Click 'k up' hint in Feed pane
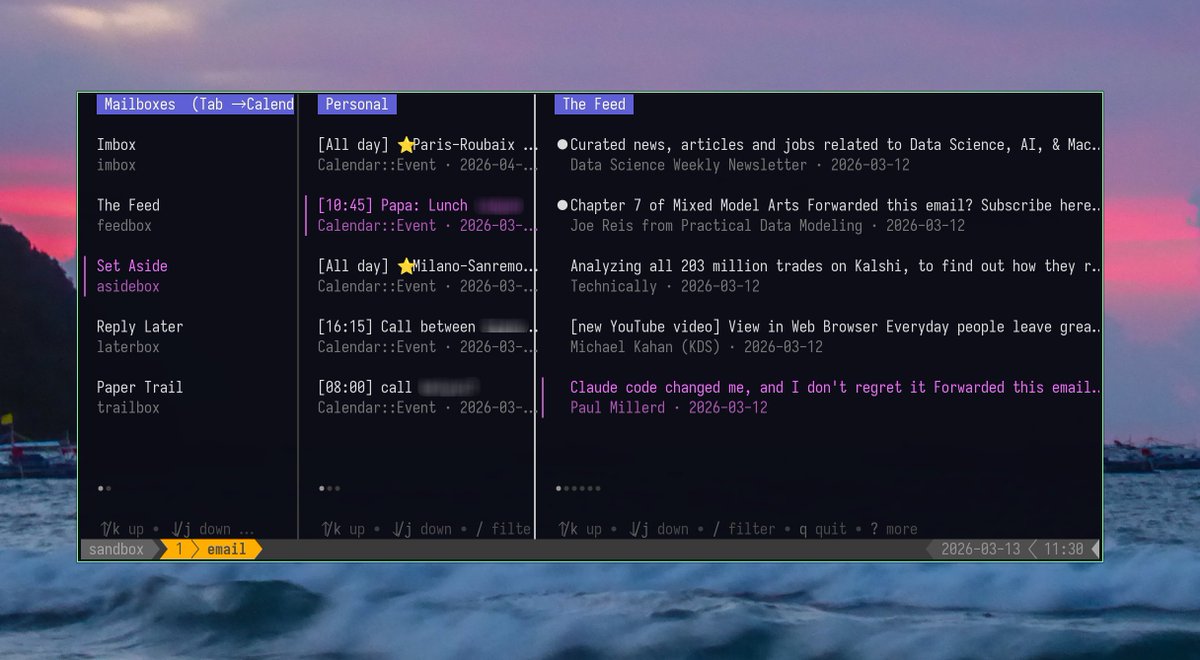Image resolution: width=1200 pixels, height=660 pixels. [x=582, y=529]
